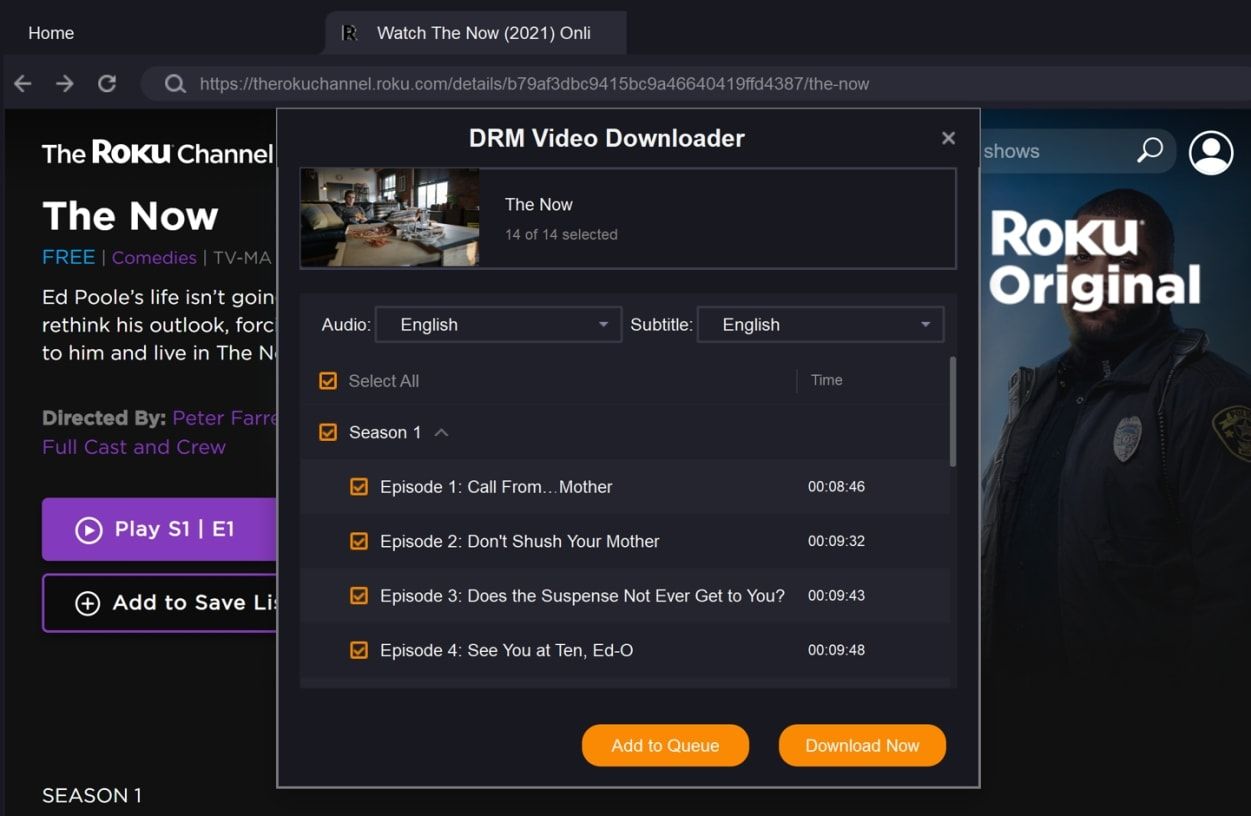
Task: Toggle the Select All checkbox
Action: pyautogui.click(x=328, y=381)
